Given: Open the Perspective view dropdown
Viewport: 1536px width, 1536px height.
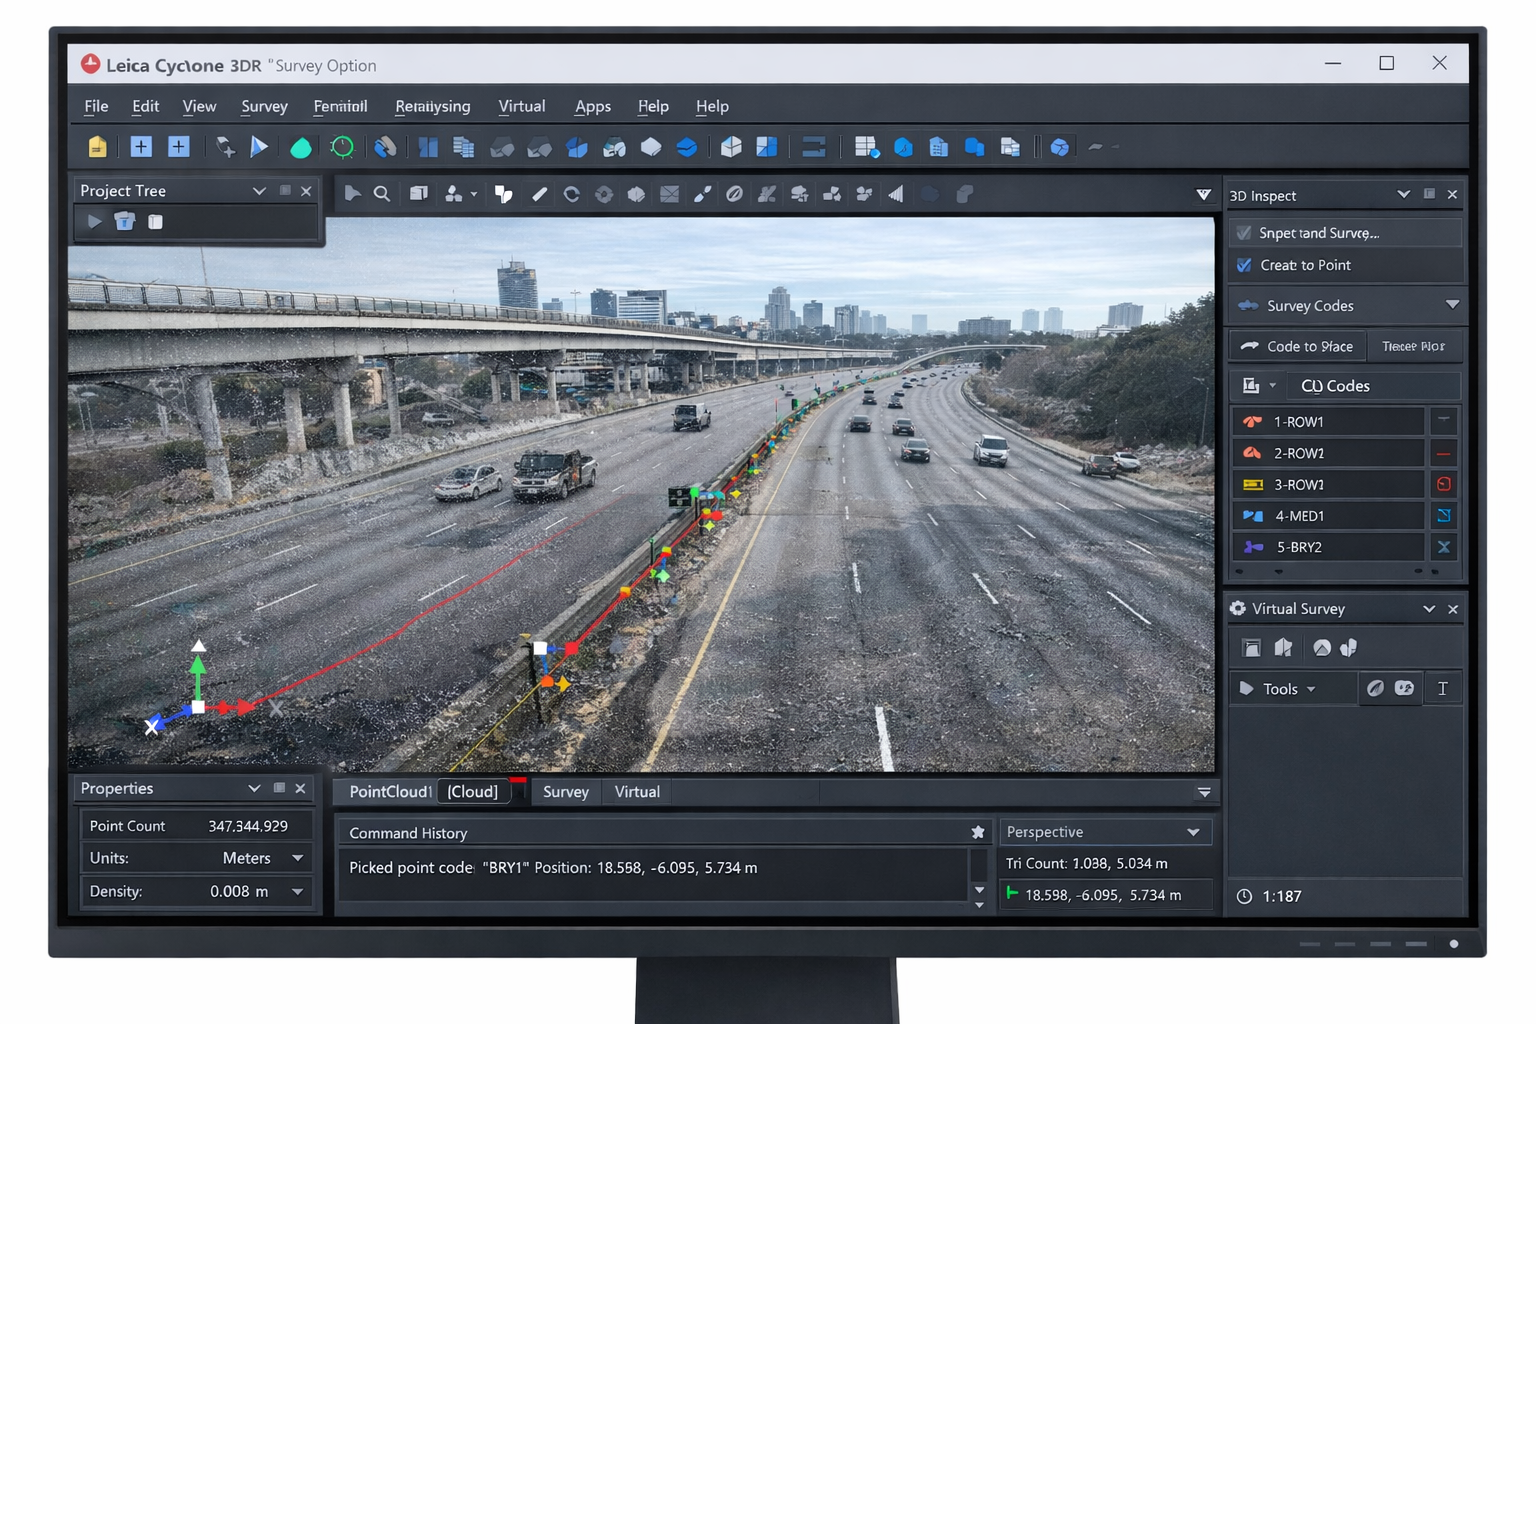Looking at the screenshot, I should coord(1192,832).
